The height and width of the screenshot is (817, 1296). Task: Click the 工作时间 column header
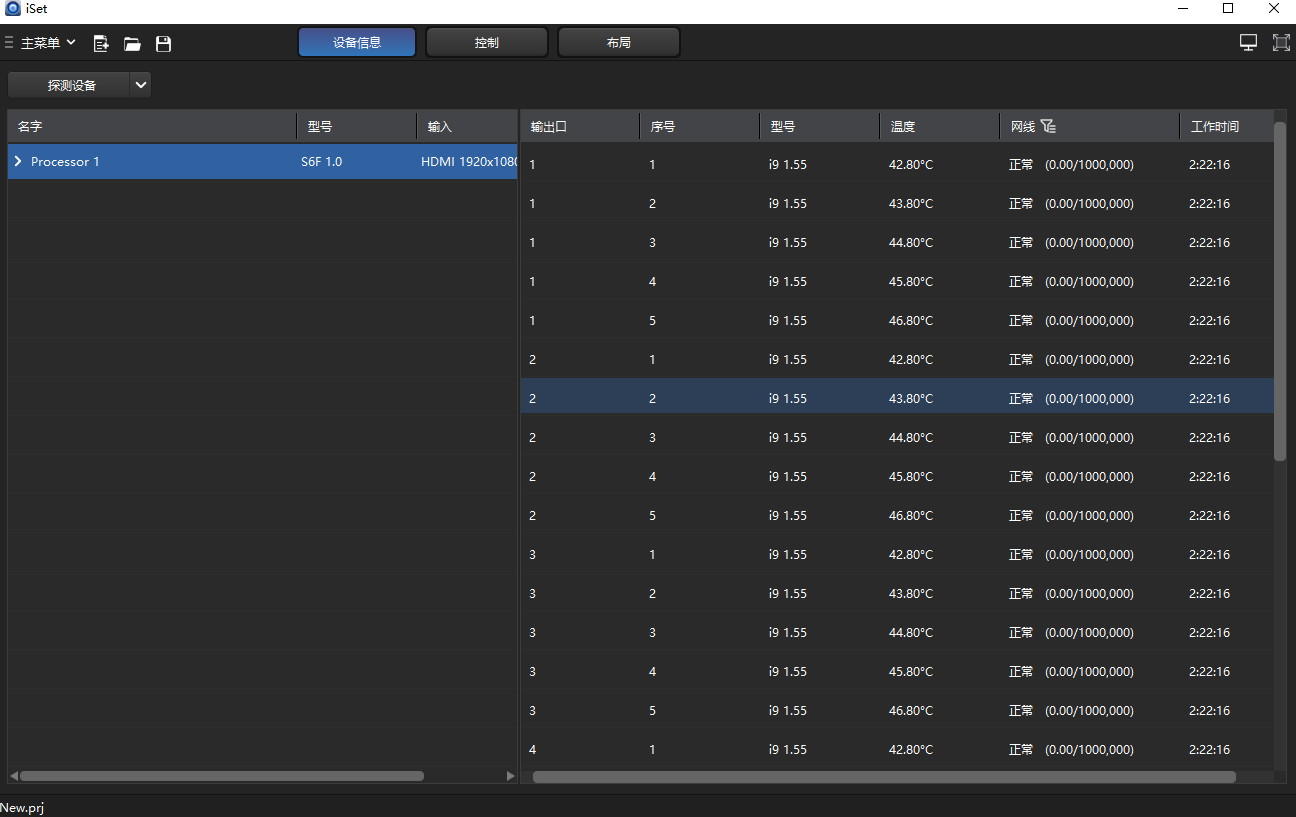pos(1226,126)
